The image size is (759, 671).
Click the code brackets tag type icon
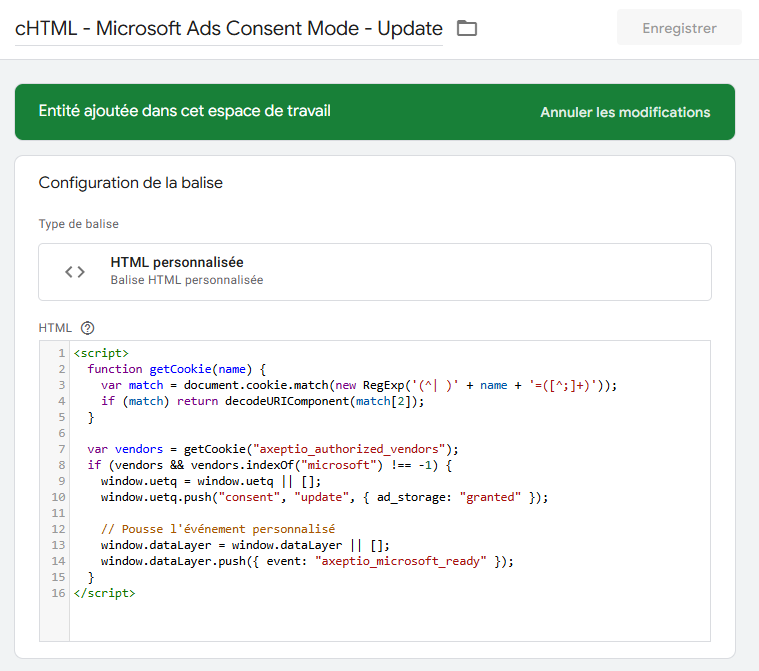(75, 272)
